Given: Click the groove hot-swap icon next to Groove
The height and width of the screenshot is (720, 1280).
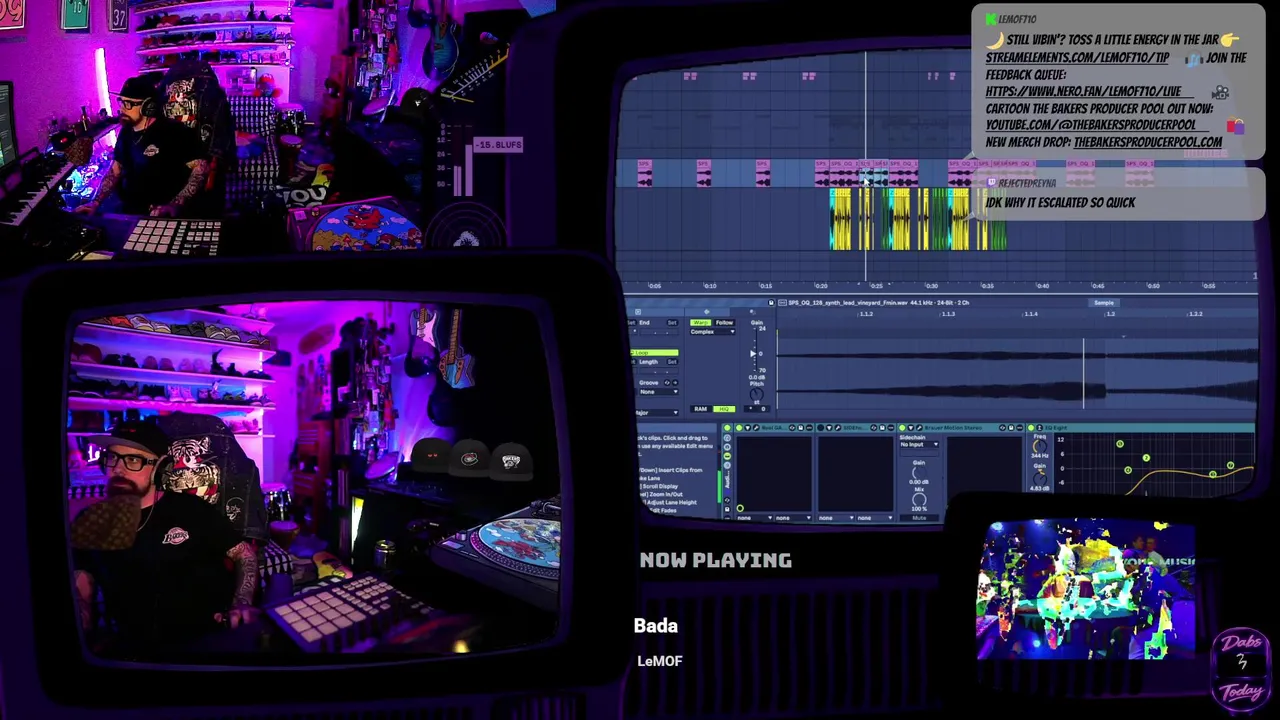Looking at the screenshot, I should tap(667, 382).
